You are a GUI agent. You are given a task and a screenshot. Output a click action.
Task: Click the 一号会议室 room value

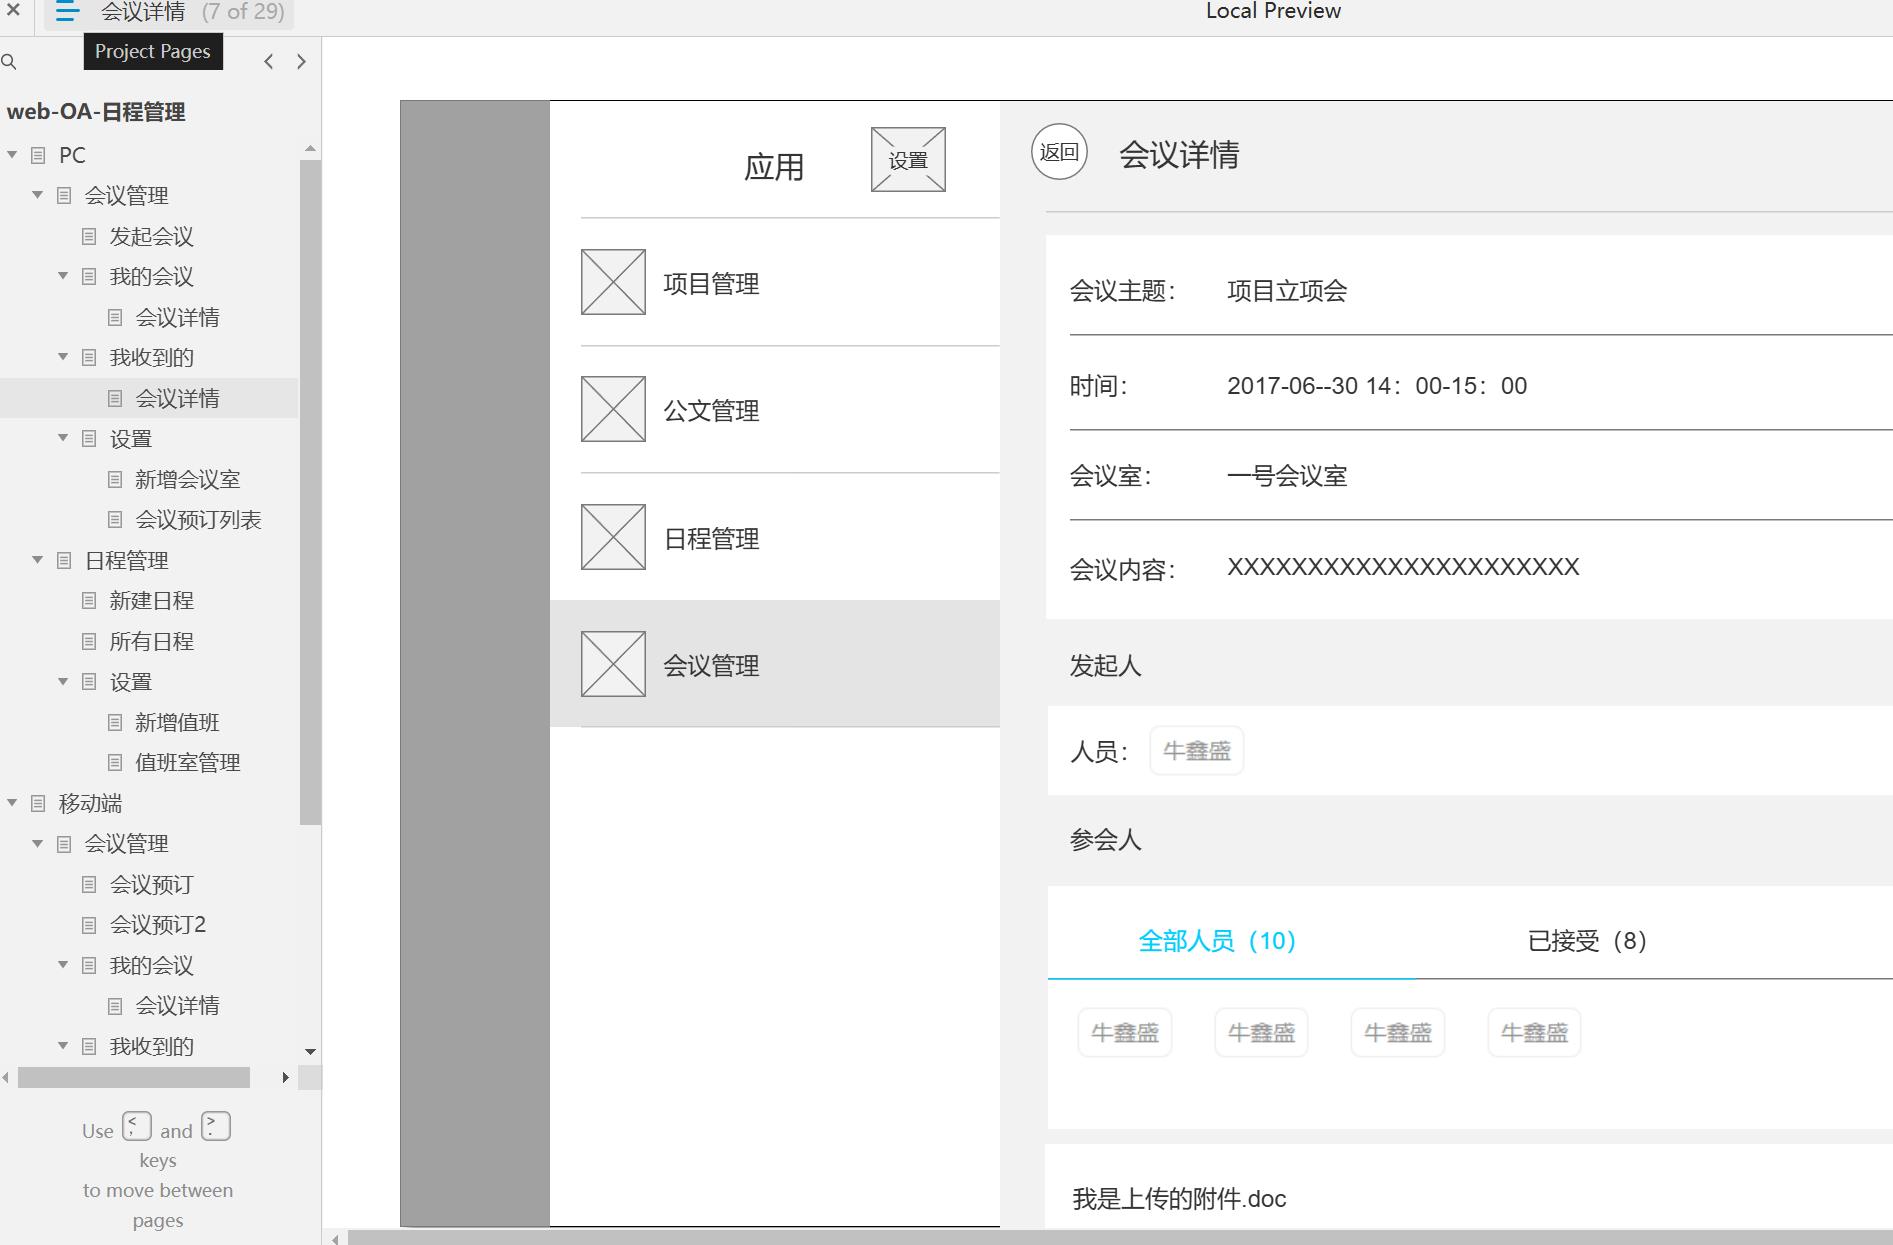pos(1287,476)
